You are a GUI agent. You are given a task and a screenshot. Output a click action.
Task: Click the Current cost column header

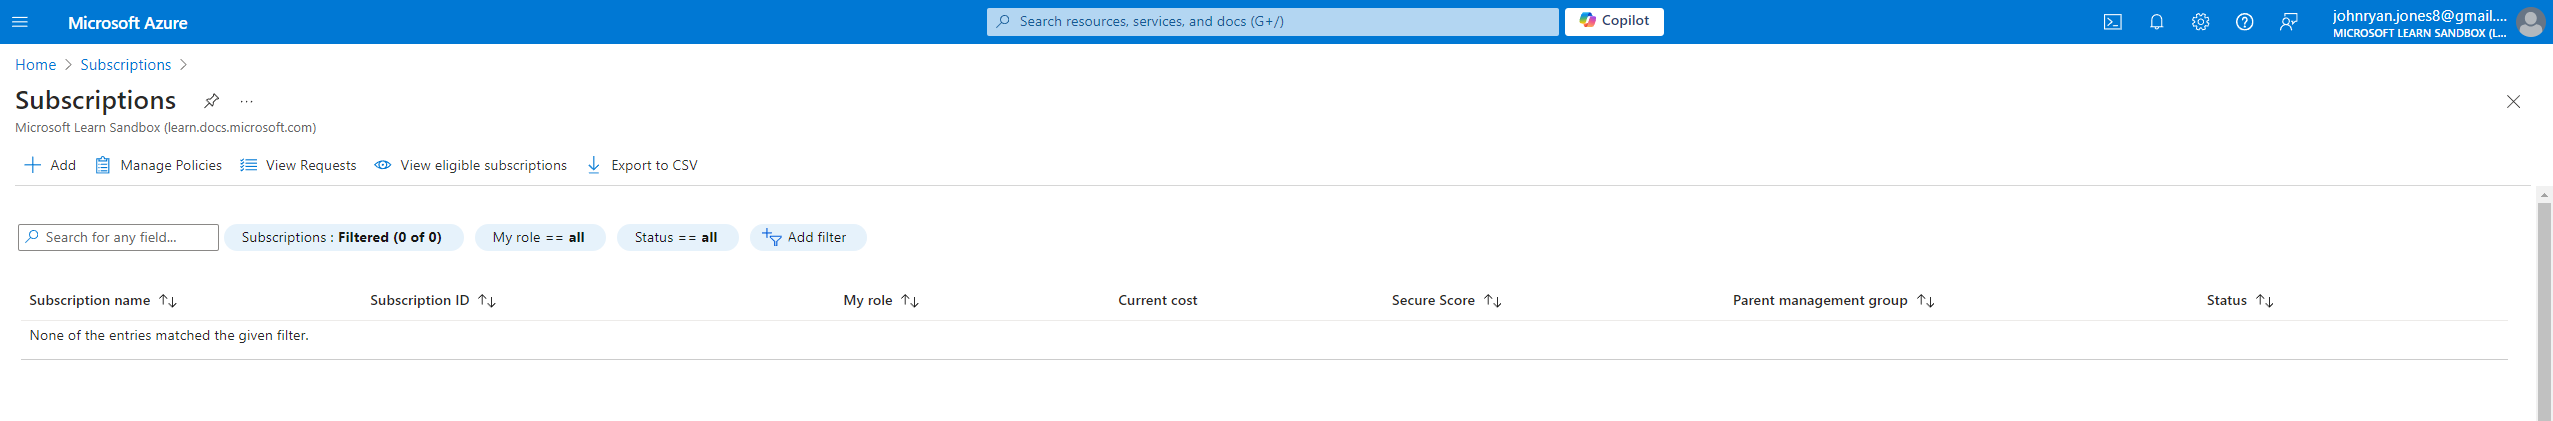[1157, 300]
